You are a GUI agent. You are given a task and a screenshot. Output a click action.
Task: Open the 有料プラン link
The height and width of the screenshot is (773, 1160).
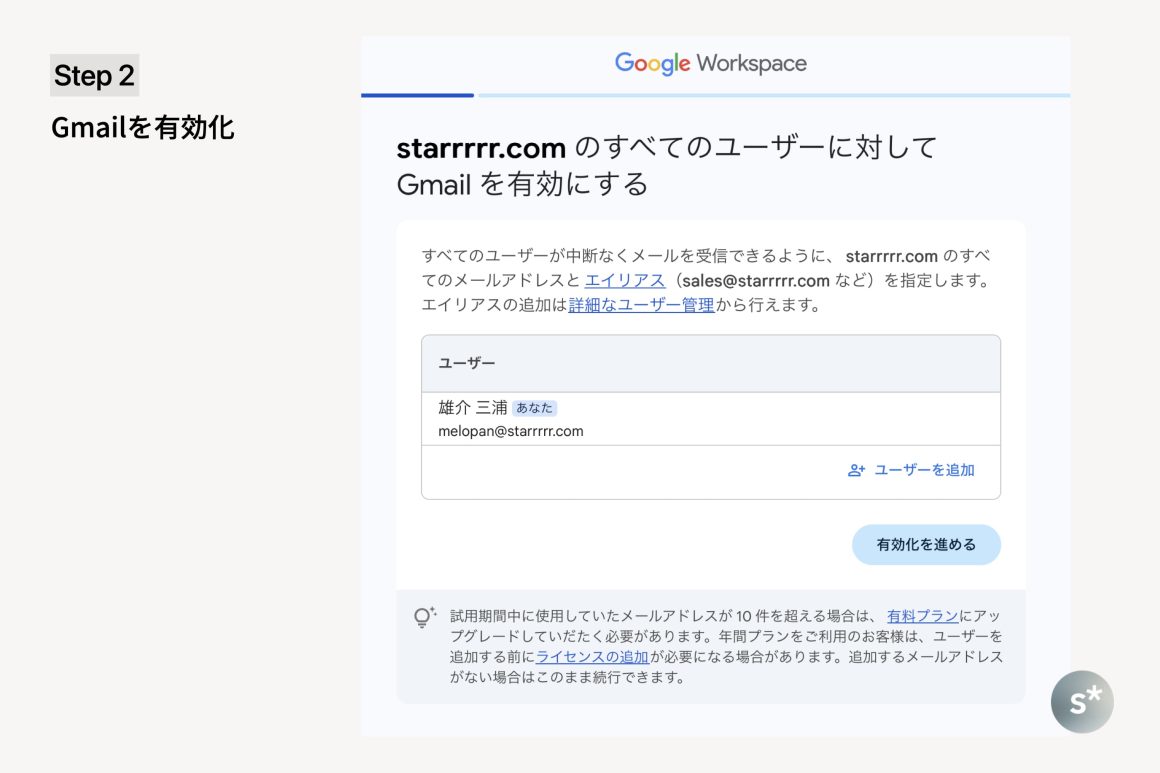tap(923, 616)
